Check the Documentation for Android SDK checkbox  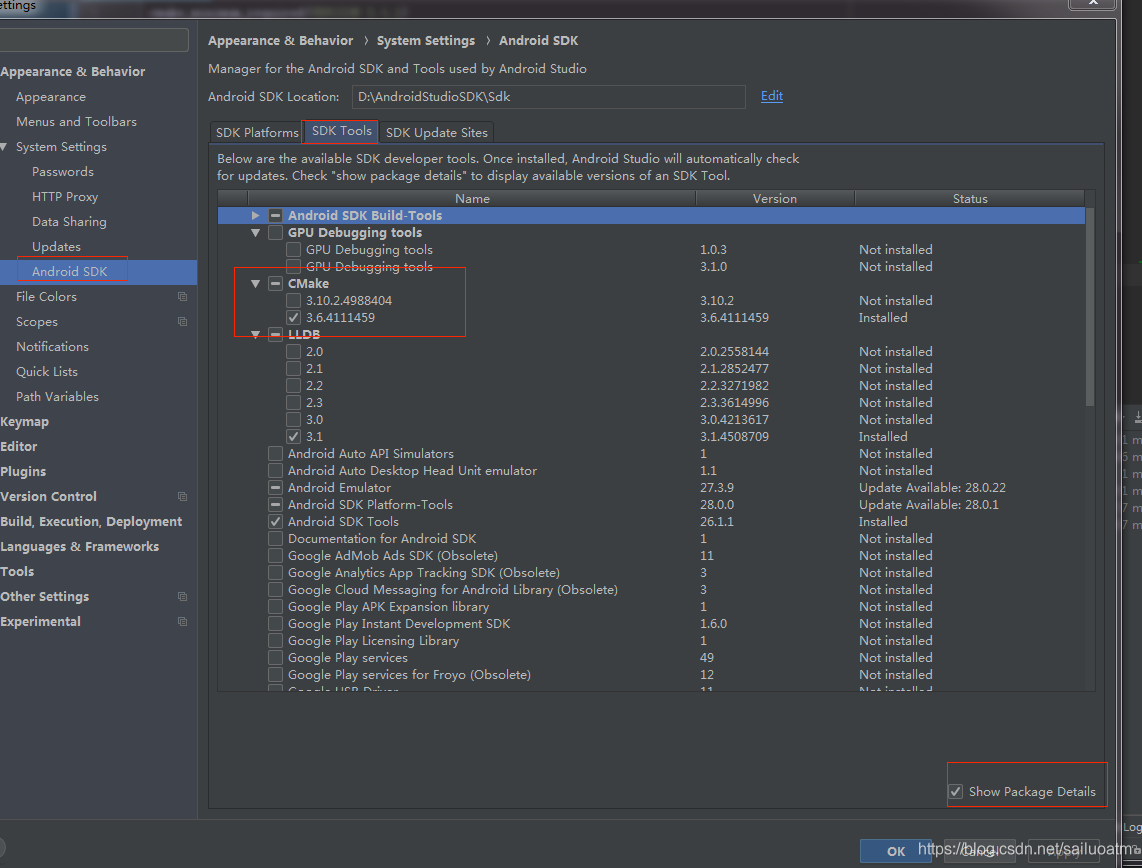[x=275, y=539]
